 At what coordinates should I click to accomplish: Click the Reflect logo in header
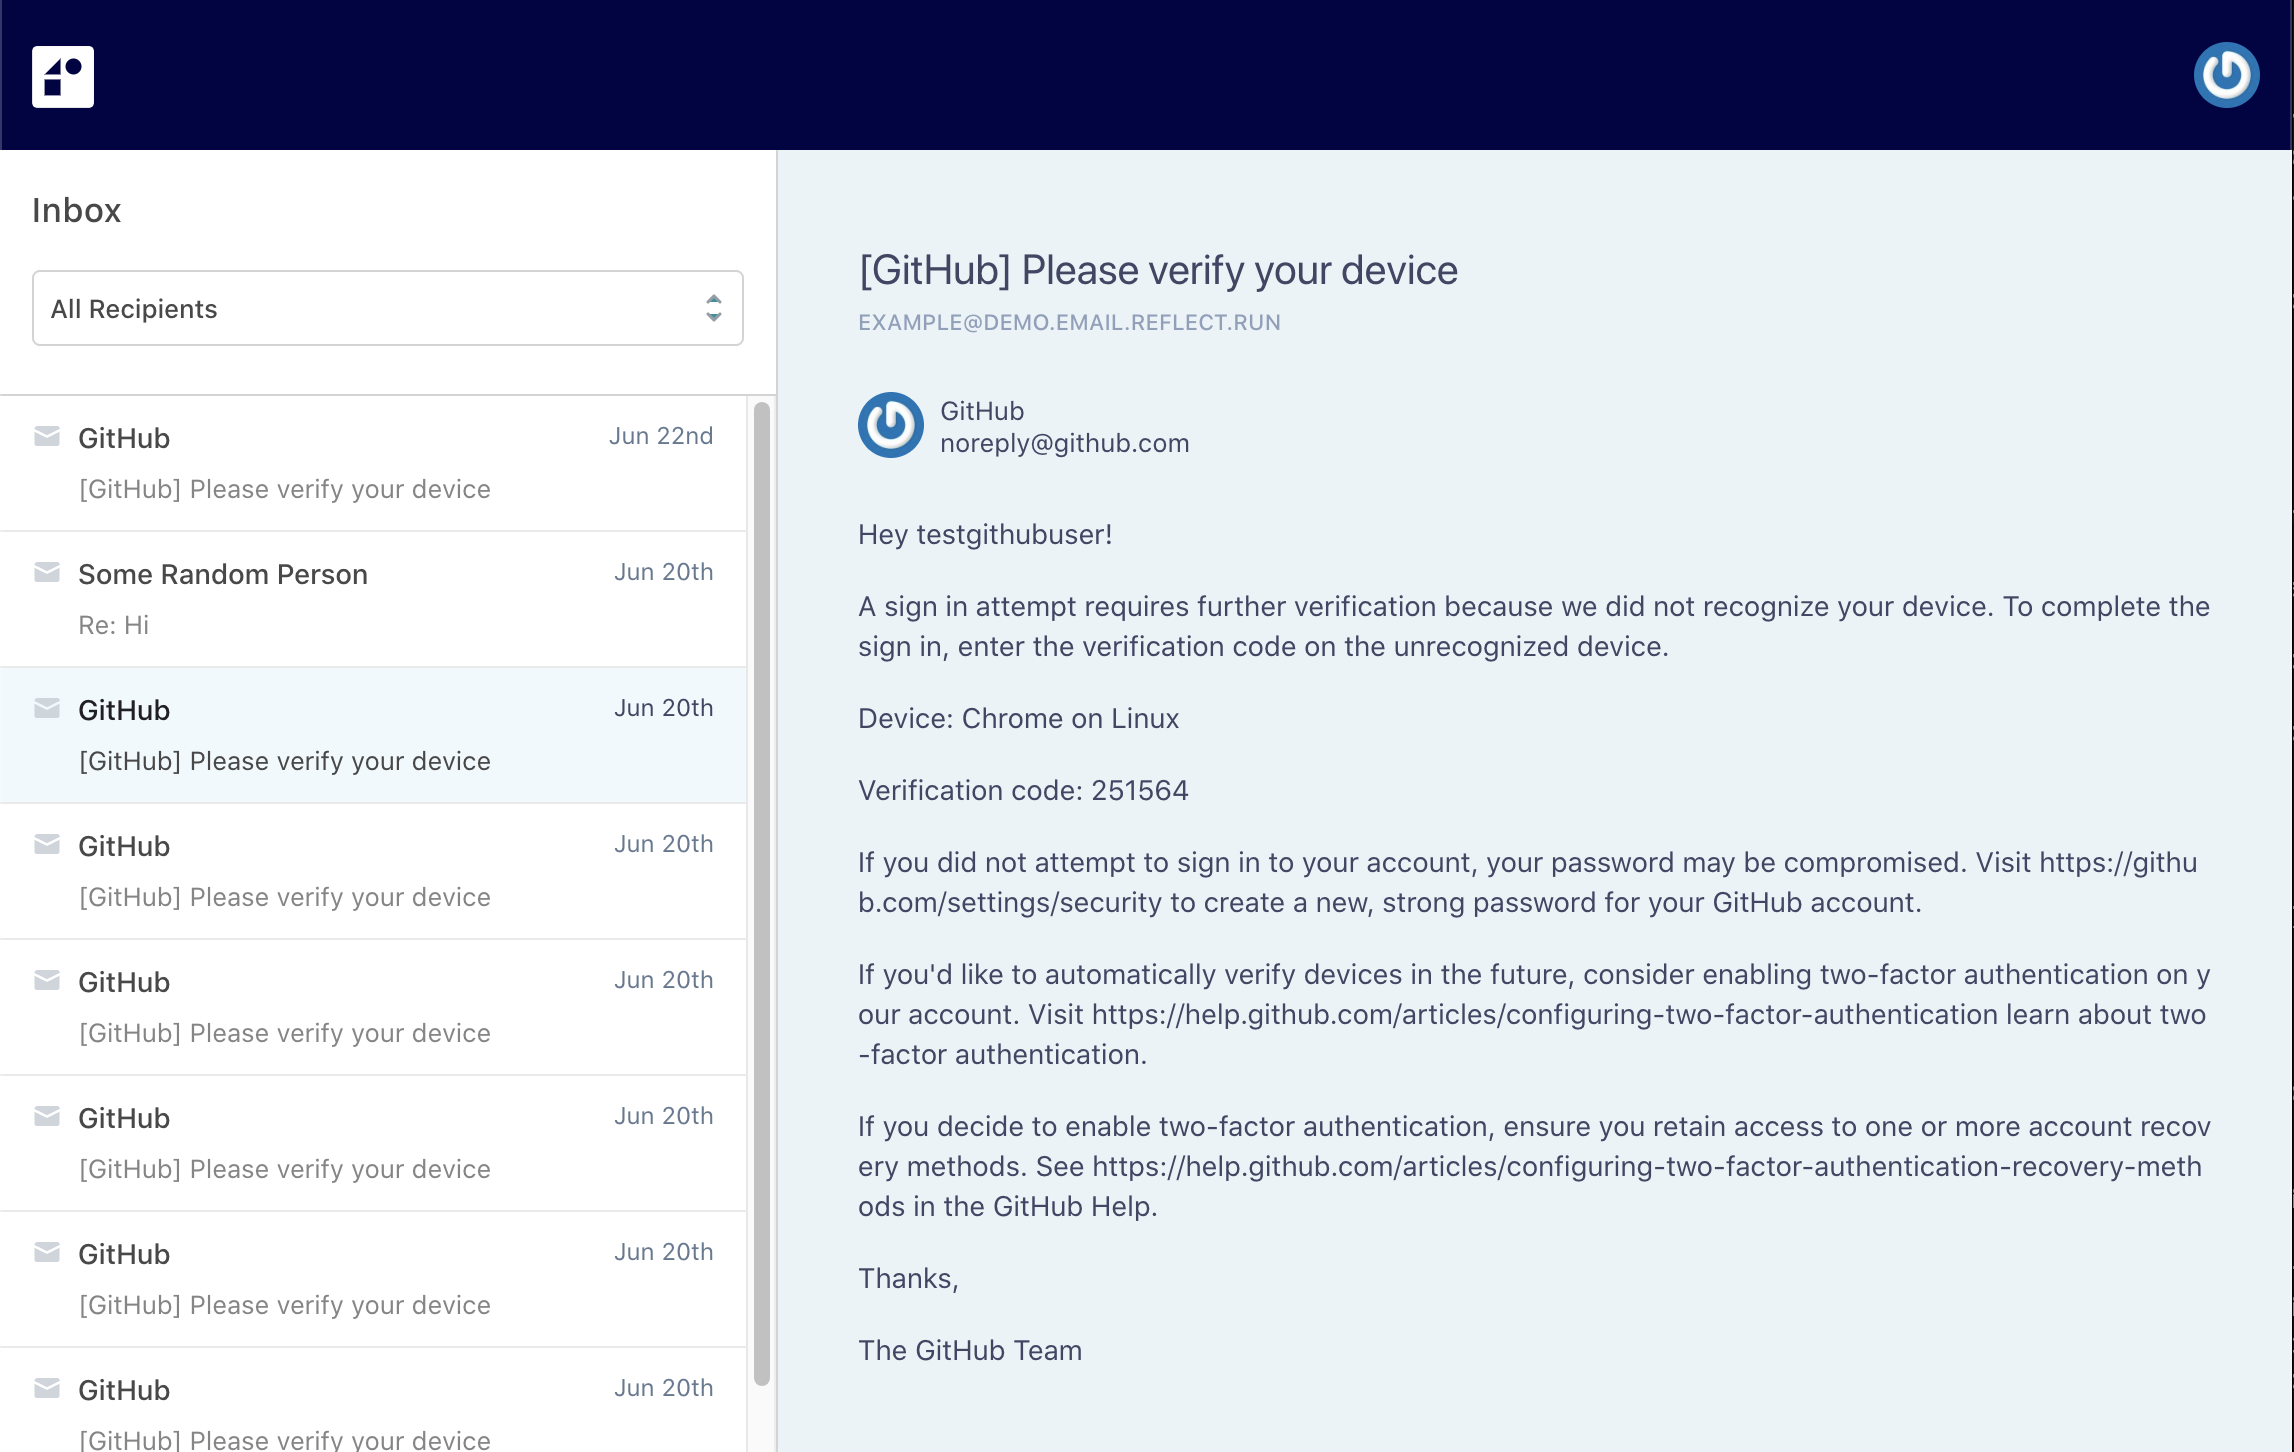63,76
